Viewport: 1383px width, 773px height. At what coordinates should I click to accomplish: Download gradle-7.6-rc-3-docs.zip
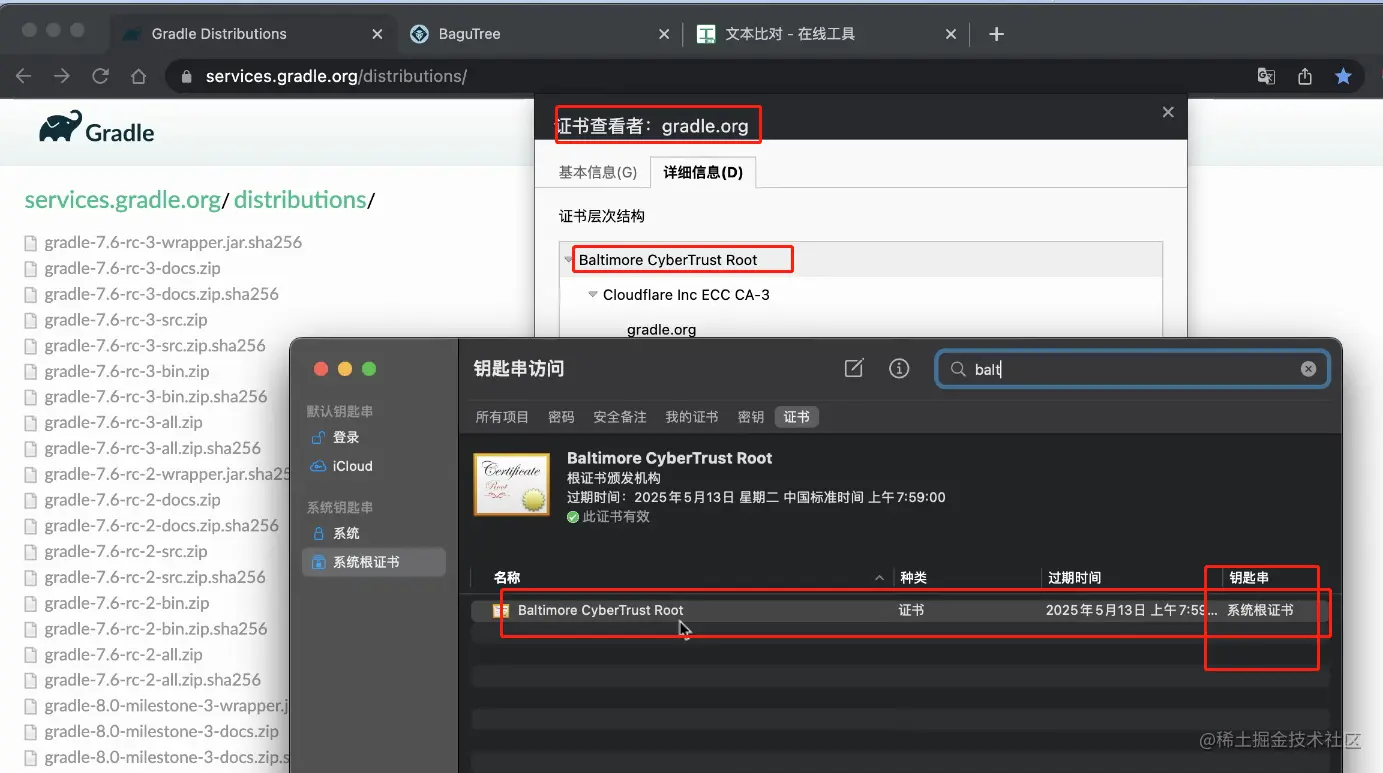pos(132,268)
